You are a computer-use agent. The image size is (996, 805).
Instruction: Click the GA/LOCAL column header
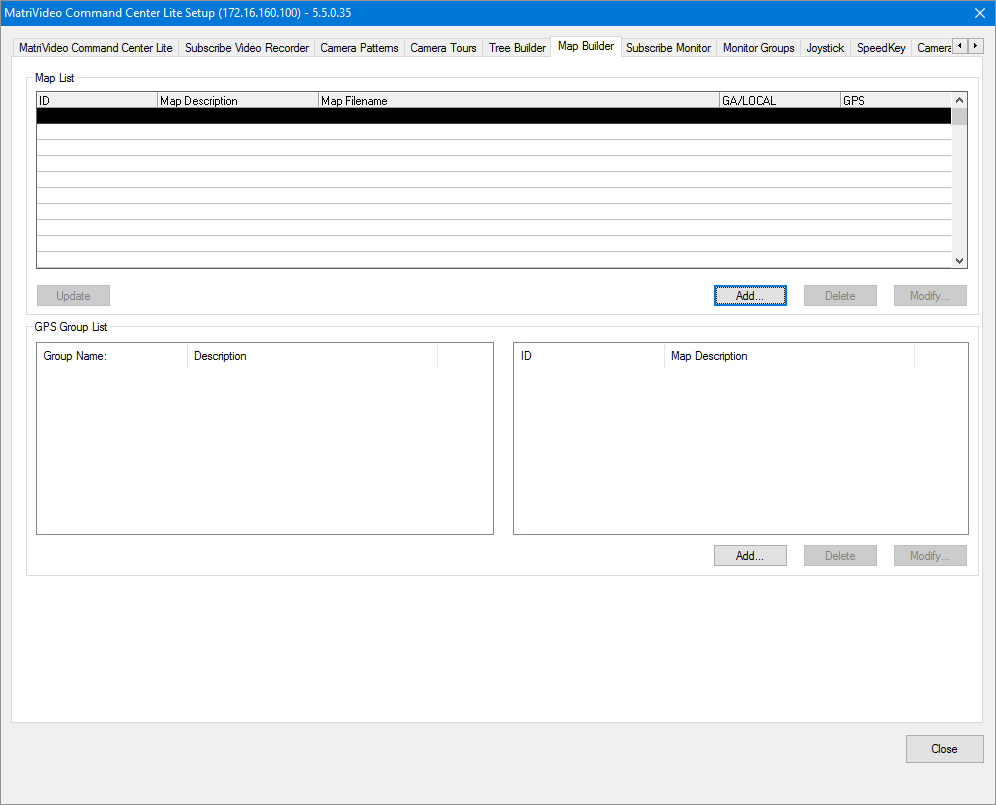click(779, 101)
